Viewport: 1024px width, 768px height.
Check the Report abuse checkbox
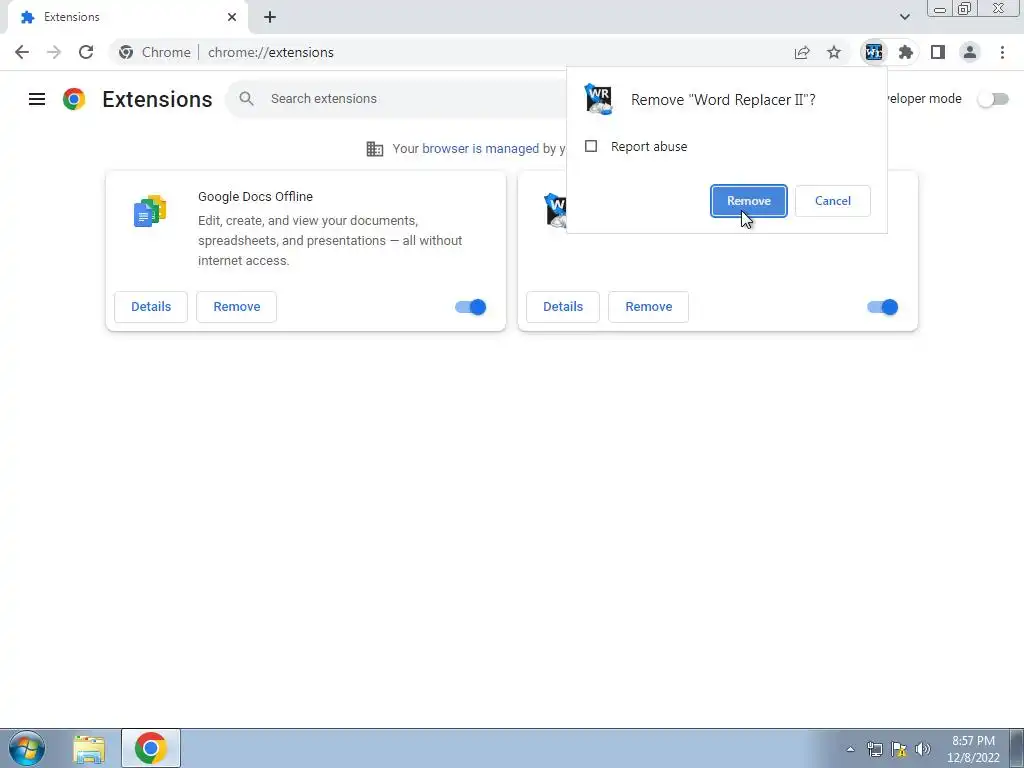[591, 146]
